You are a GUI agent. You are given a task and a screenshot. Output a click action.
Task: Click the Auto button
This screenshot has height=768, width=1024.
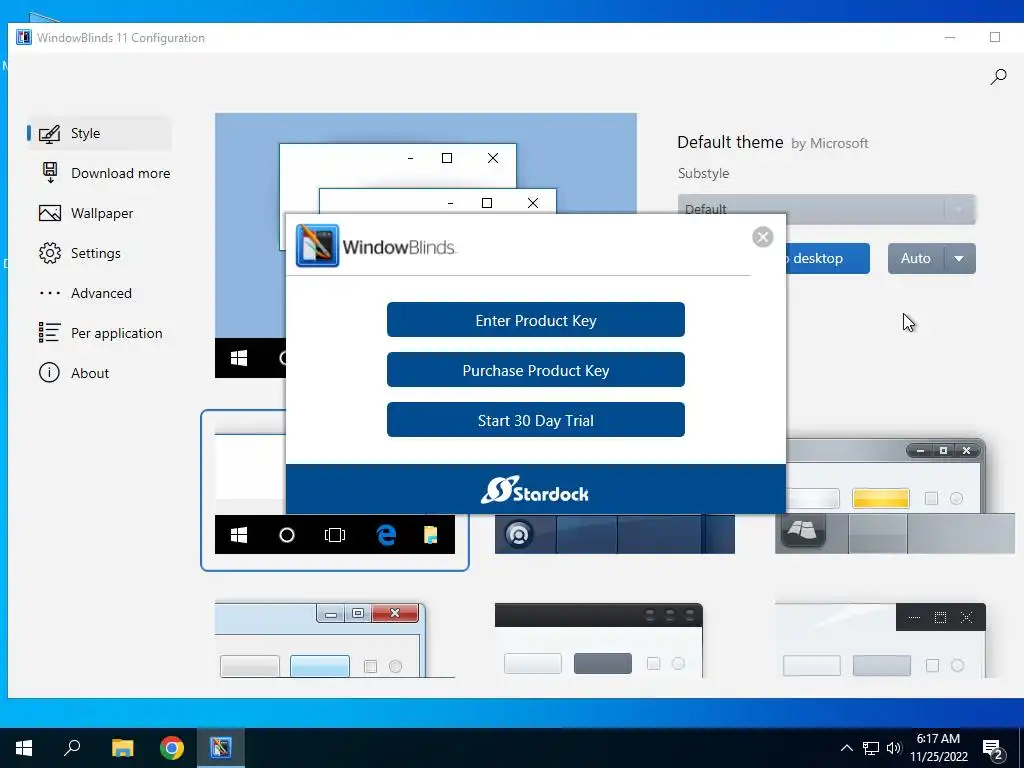tap(916, 259)
